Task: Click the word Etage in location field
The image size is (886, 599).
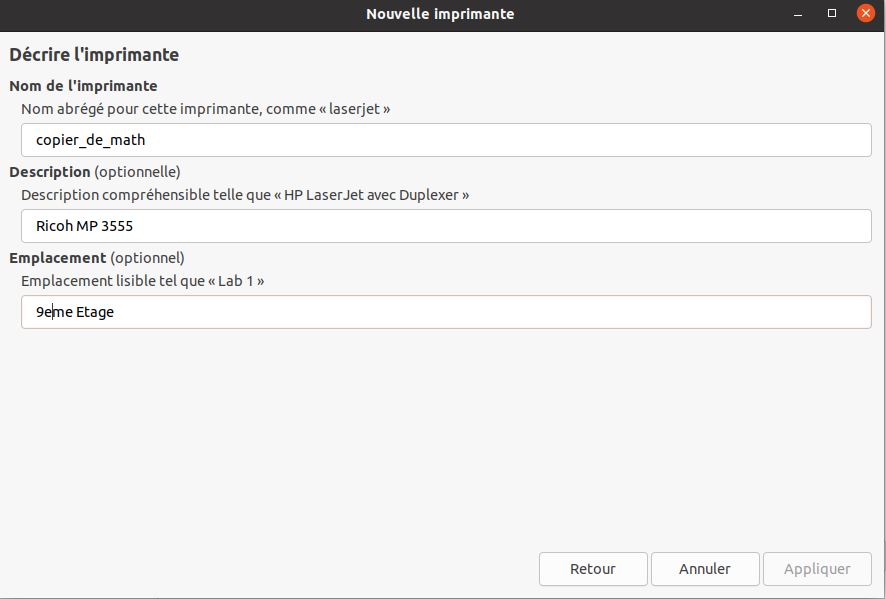Action: point(95,312)
